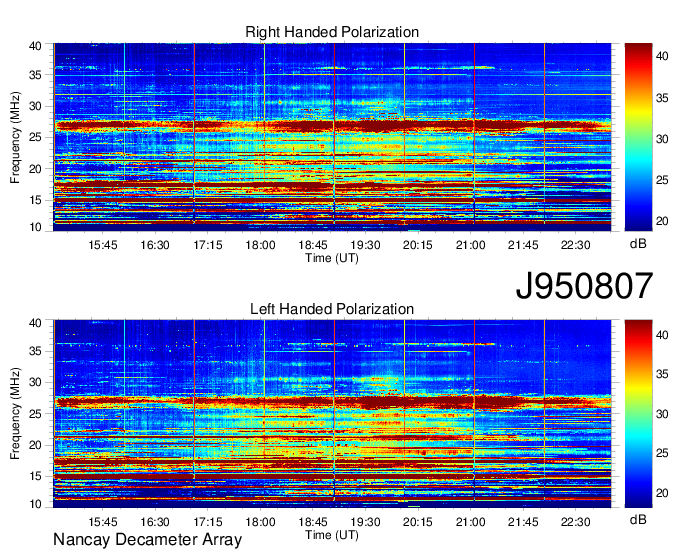
Task: Click the 16:30 time tick of Left Handed plot
Action: click(155, 522)
